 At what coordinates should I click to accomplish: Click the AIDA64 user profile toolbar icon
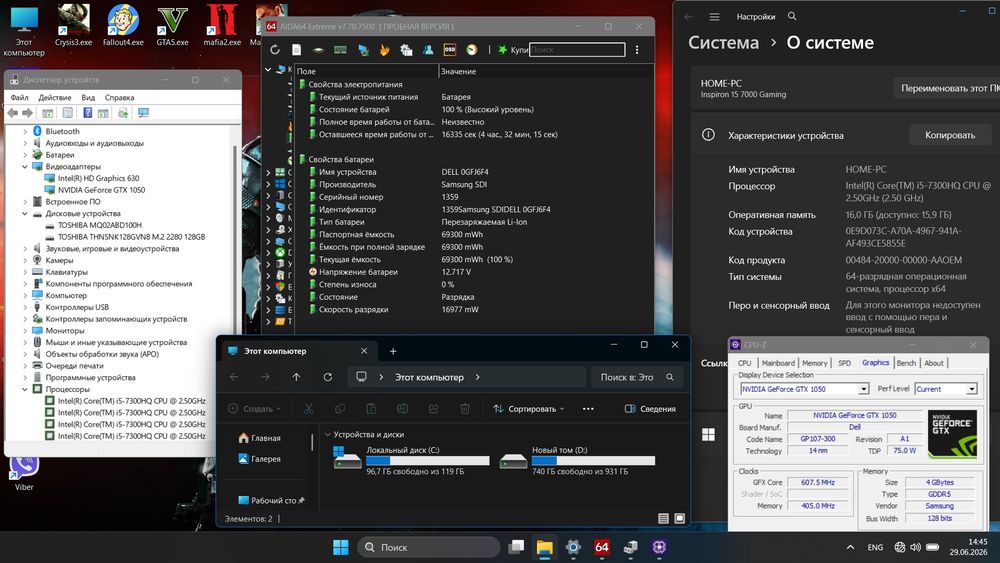(428, 50)
